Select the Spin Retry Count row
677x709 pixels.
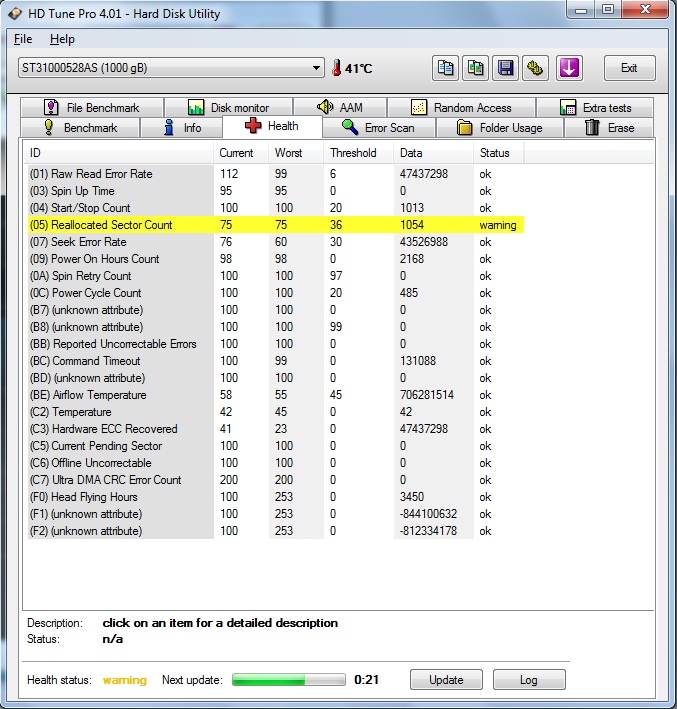[x=276, y=276]
